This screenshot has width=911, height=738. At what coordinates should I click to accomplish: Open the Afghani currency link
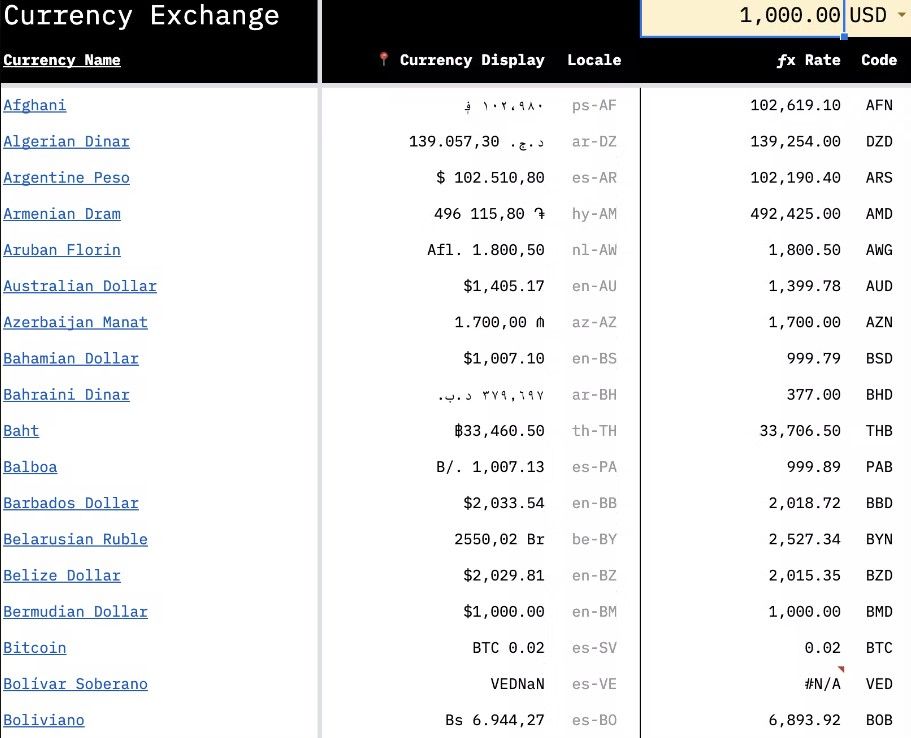(x=35, y=105)
